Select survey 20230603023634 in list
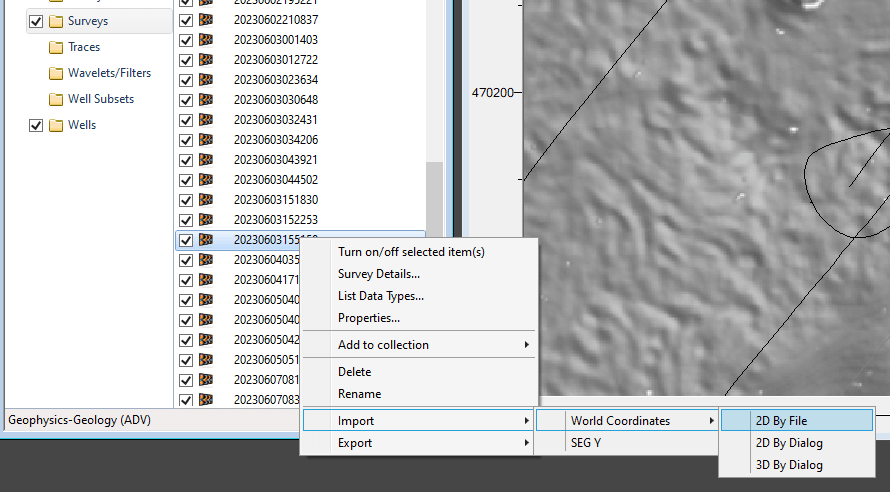 (x=275, y=80)
